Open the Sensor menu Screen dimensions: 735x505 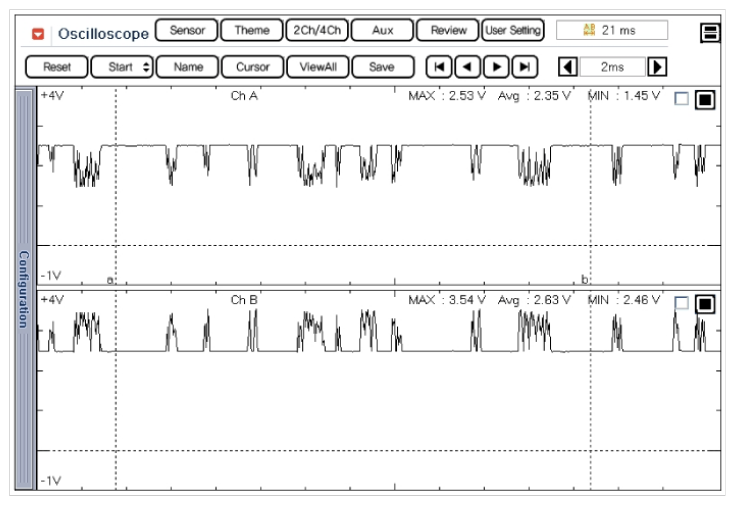tap(187, 30)
